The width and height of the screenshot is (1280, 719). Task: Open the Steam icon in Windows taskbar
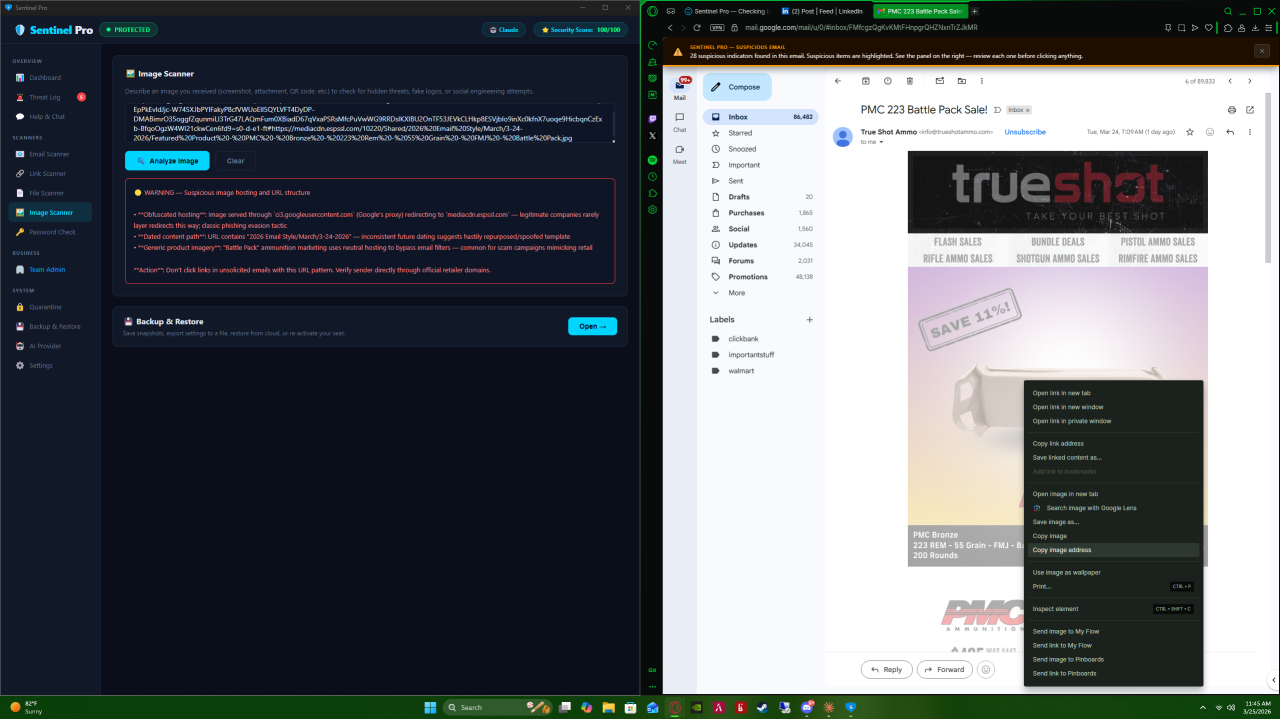pyautogui.click(x=761, y=707)
